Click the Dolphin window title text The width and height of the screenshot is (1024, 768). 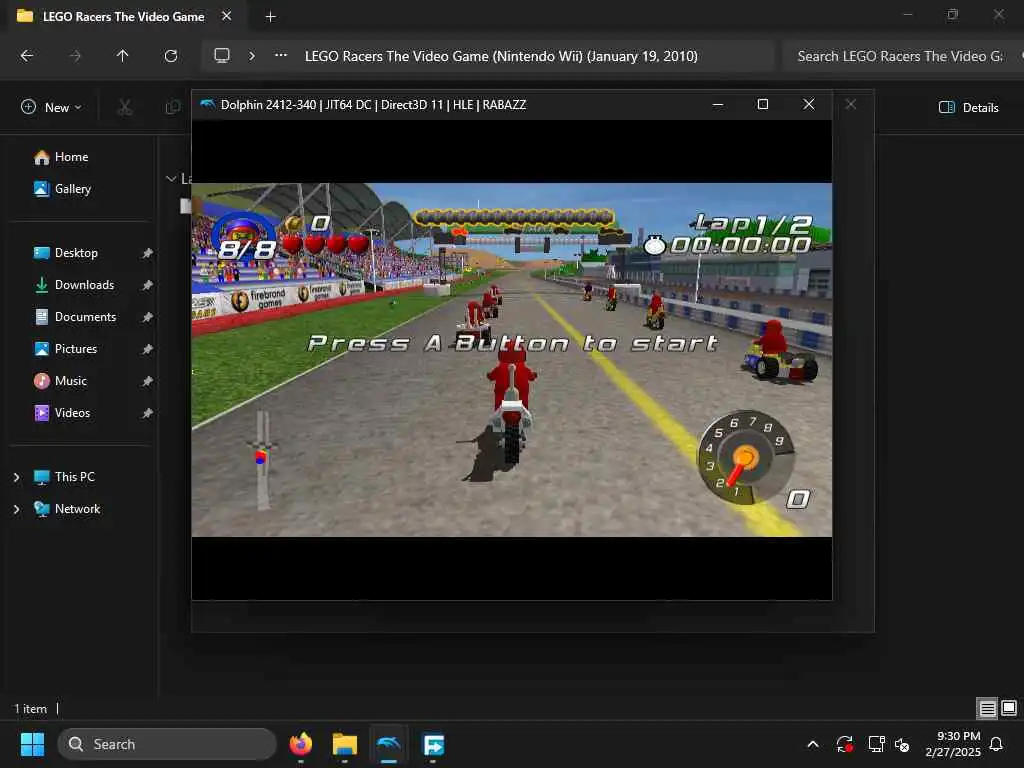coord(374,104)
